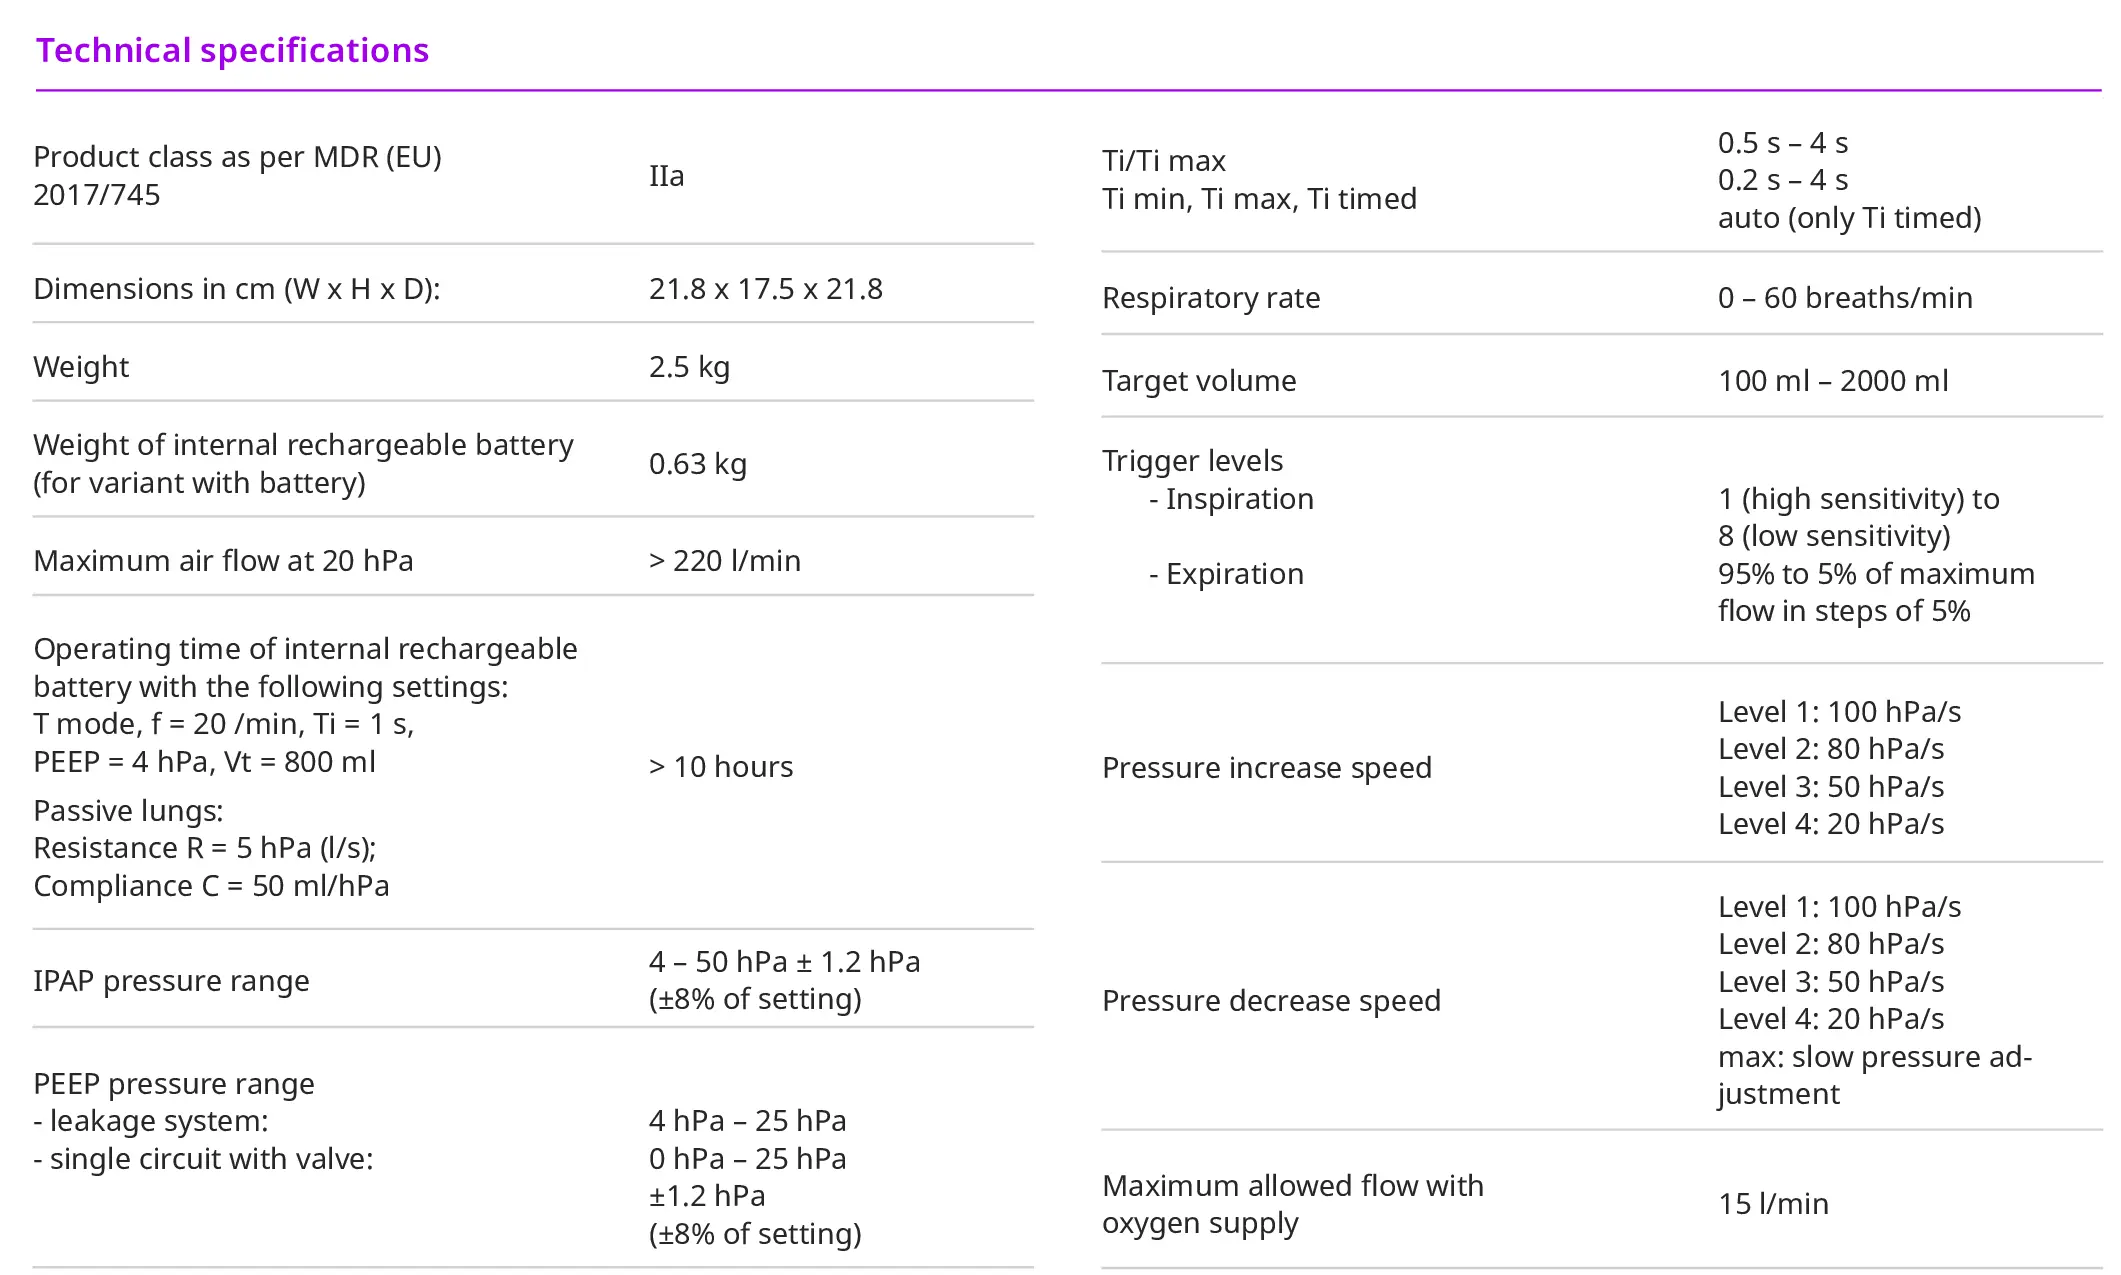Click the Technical specifications heading
The image size is (2121, 1275).
pos(232,50)
